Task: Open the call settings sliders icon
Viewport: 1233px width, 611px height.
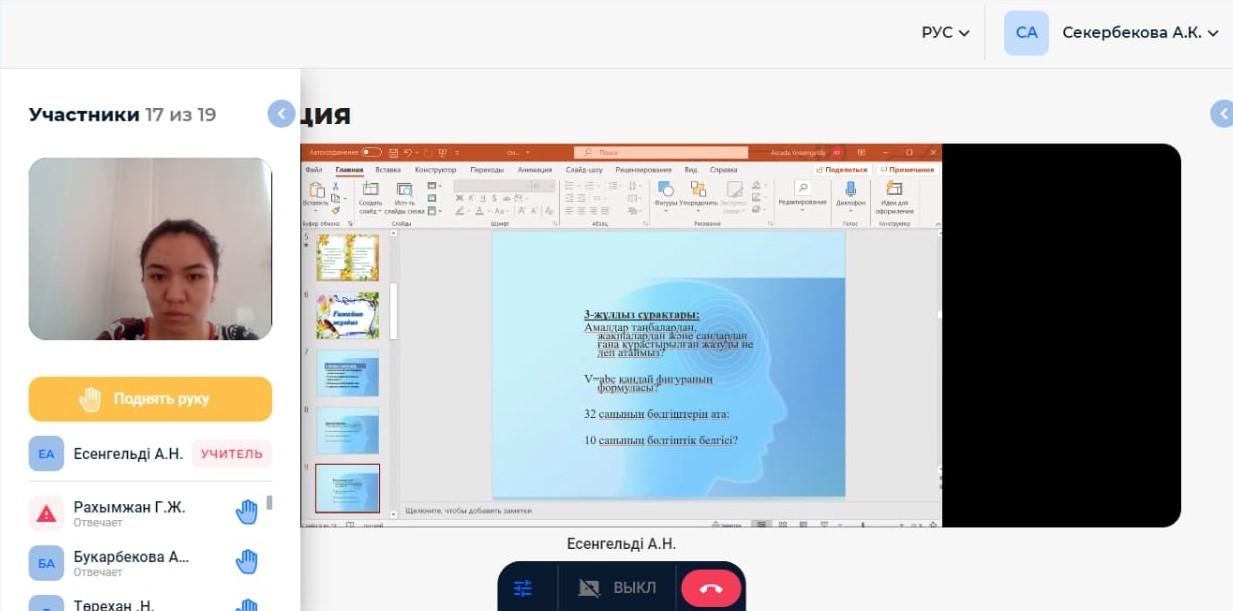Action: pos(523,588)
